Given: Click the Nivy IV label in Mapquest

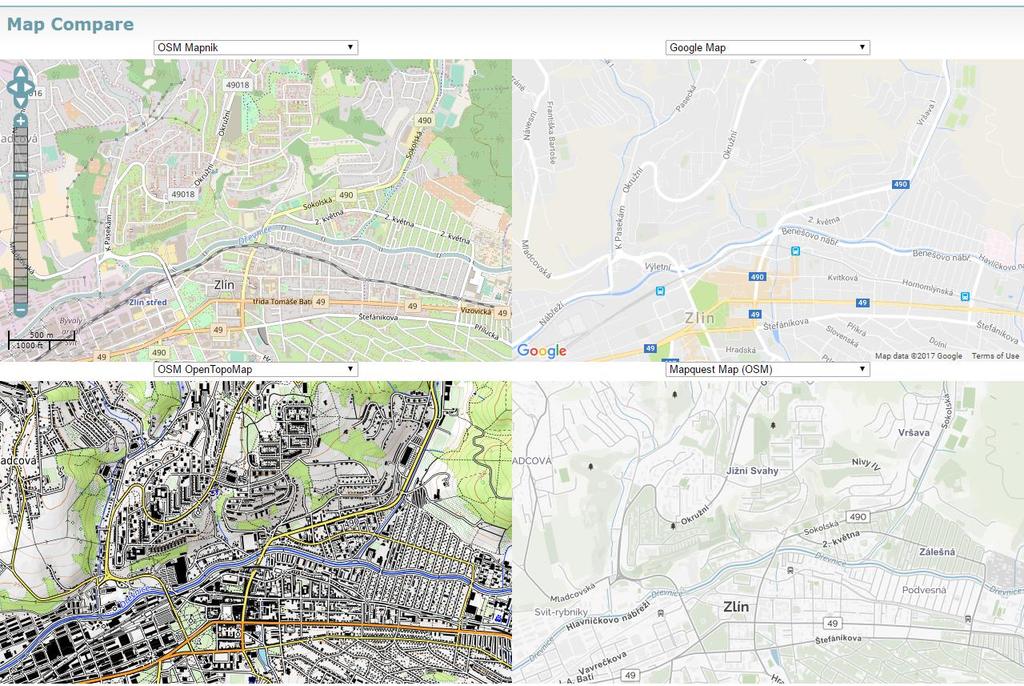Looking at the screenshot, I should pyautogui.click(x=867, y=464).
